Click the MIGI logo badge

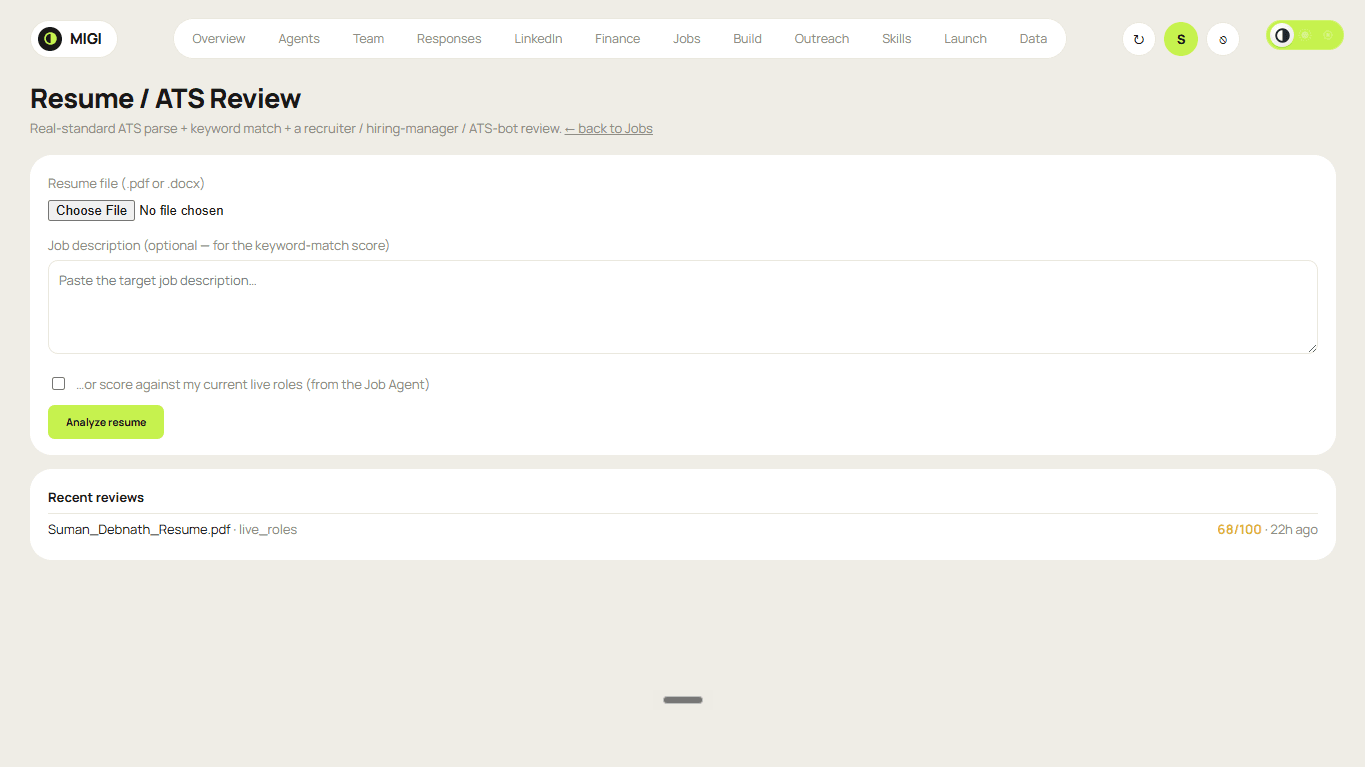[x=74, y=39]
